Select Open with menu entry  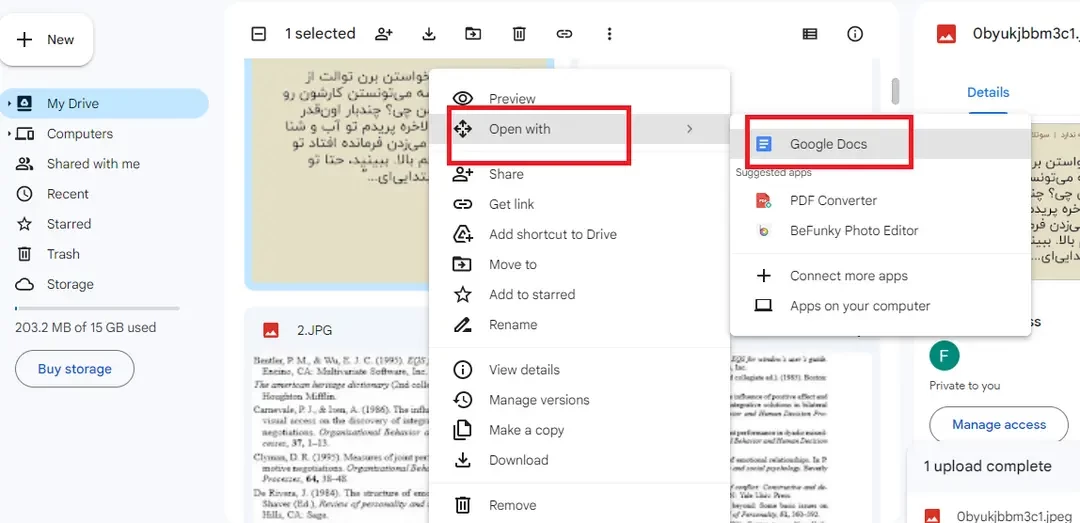point(579,129)
